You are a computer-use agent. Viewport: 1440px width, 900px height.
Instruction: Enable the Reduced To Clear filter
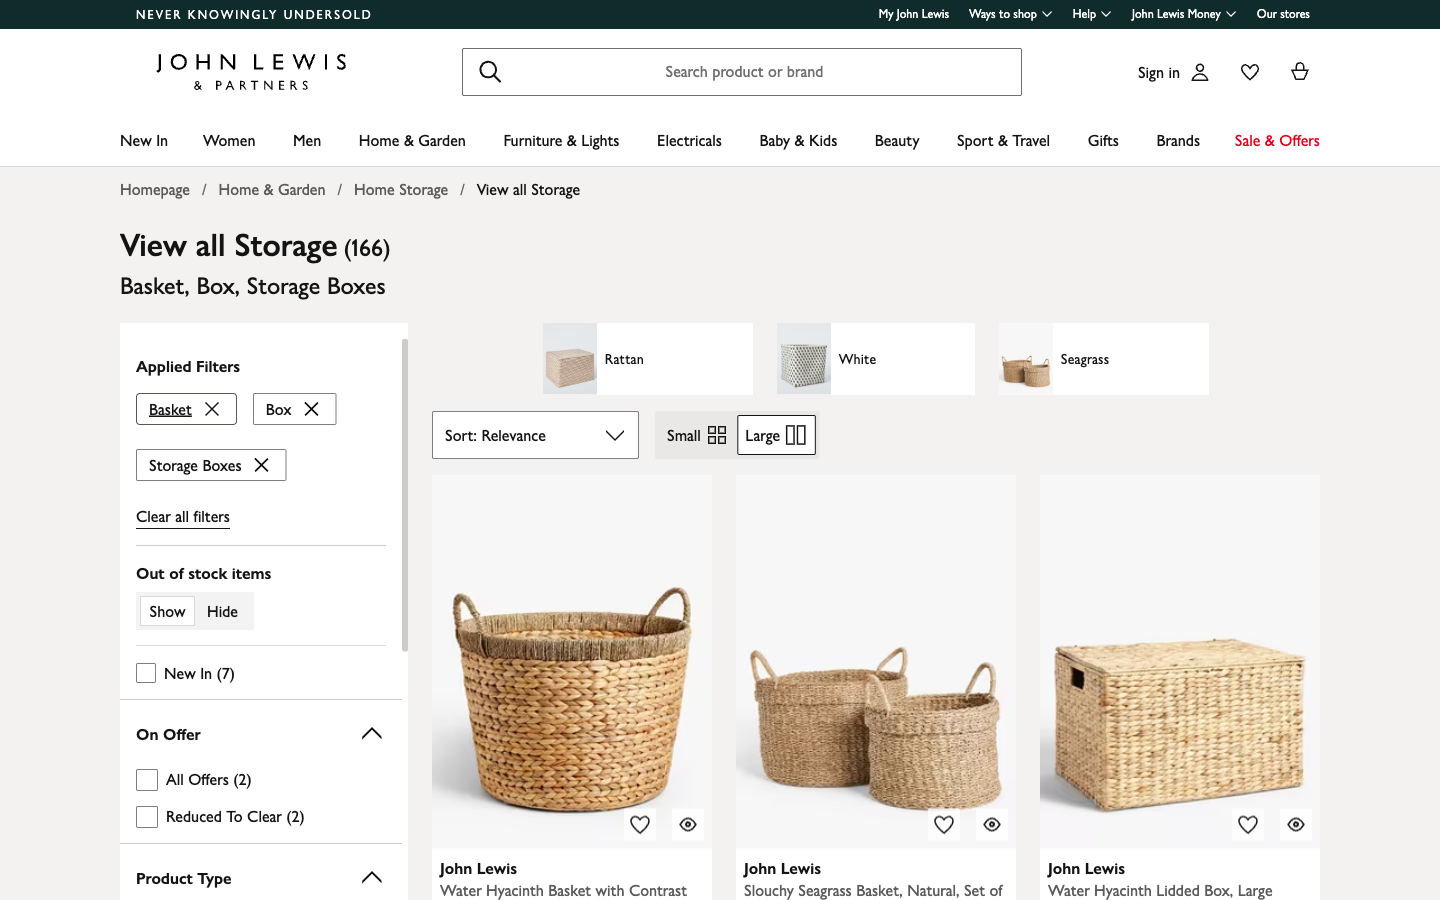pos(147,816)
